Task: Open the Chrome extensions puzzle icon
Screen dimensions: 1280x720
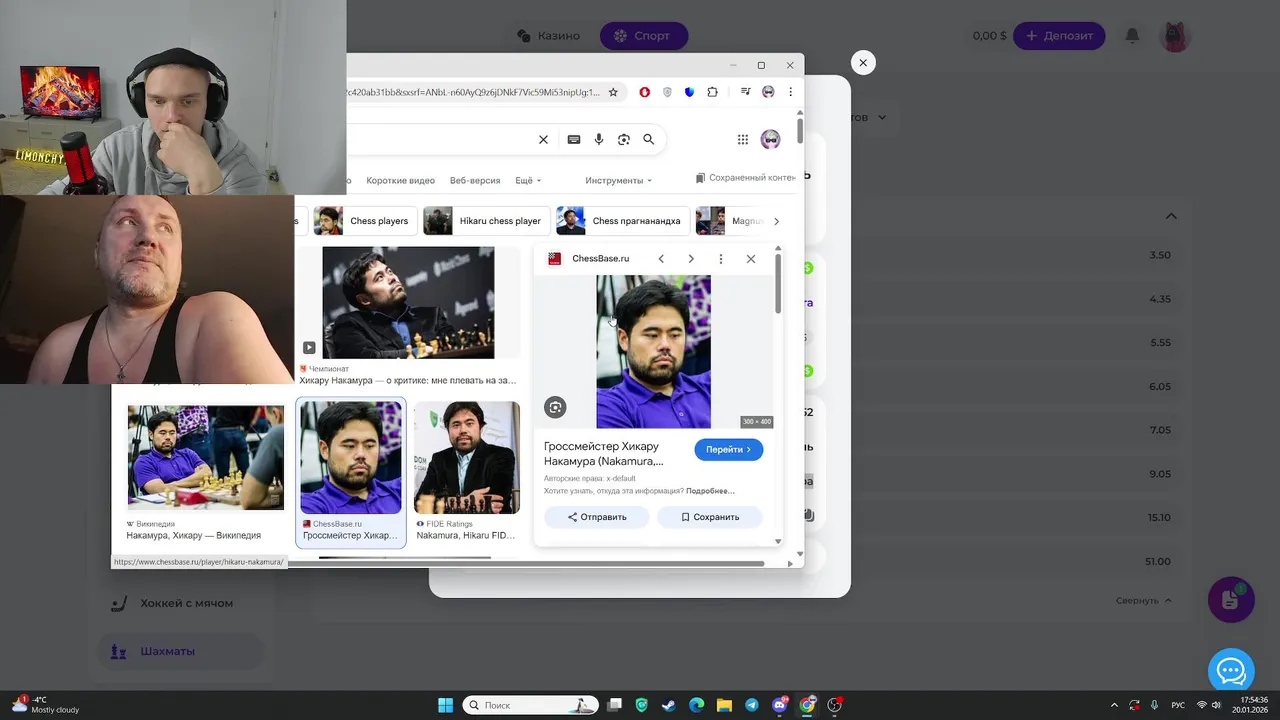Action: click(712, 92)
